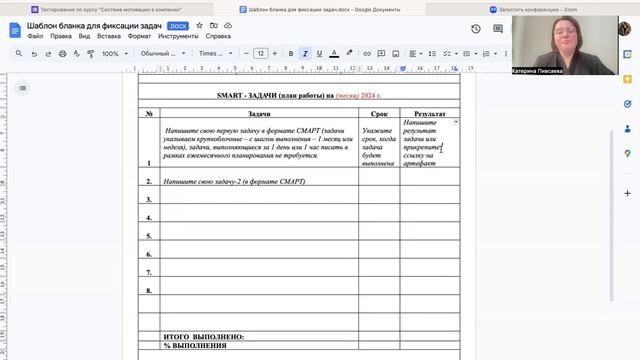
Task: Show document outline button
Action: 23,88
